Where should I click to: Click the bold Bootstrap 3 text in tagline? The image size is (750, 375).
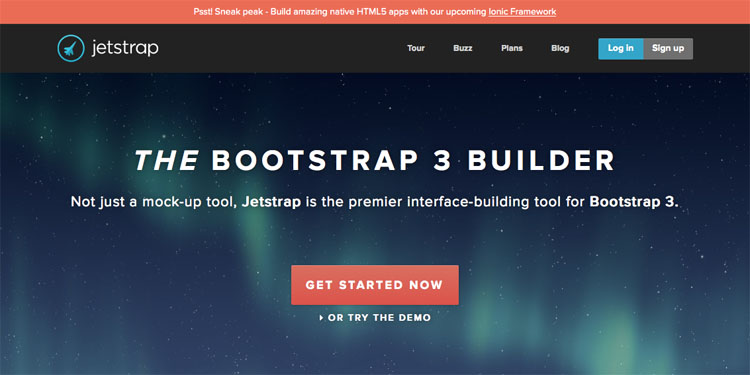pos(634,202)
